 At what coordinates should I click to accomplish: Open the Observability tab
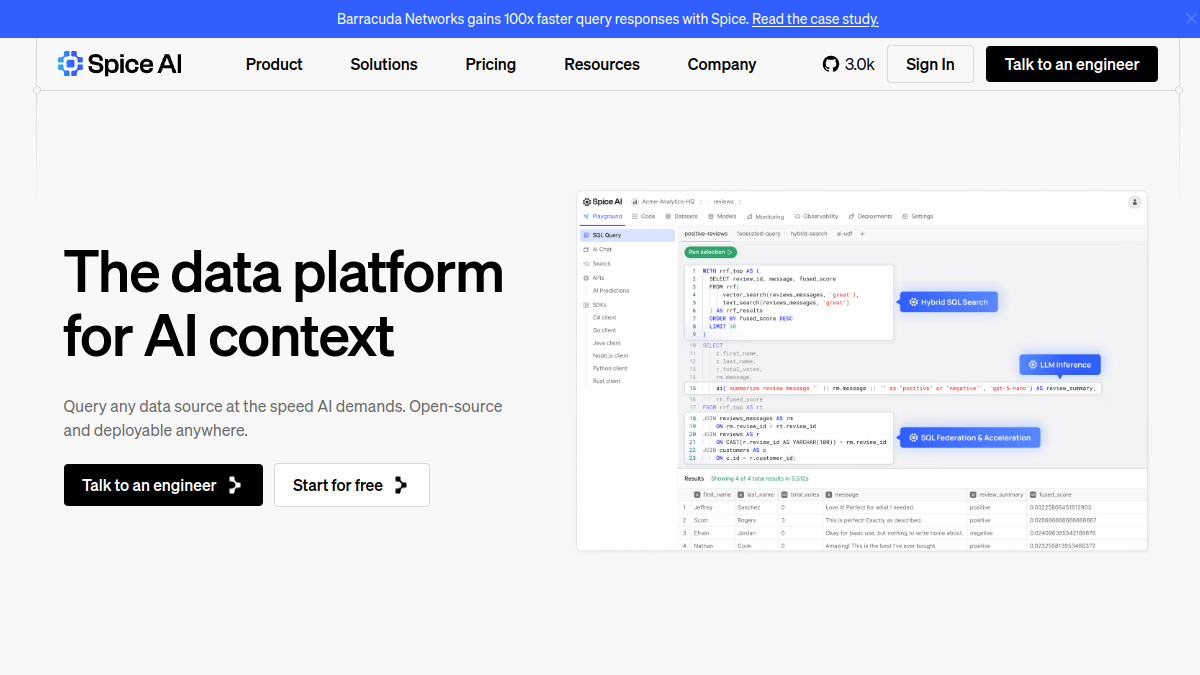[816, 216]
